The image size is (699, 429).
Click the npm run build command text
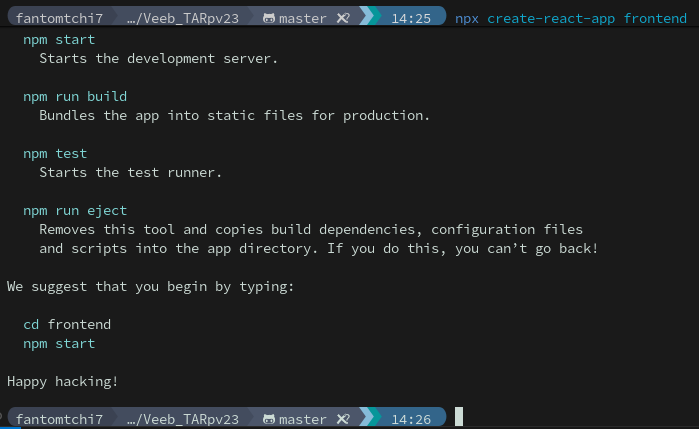[75, 96]
